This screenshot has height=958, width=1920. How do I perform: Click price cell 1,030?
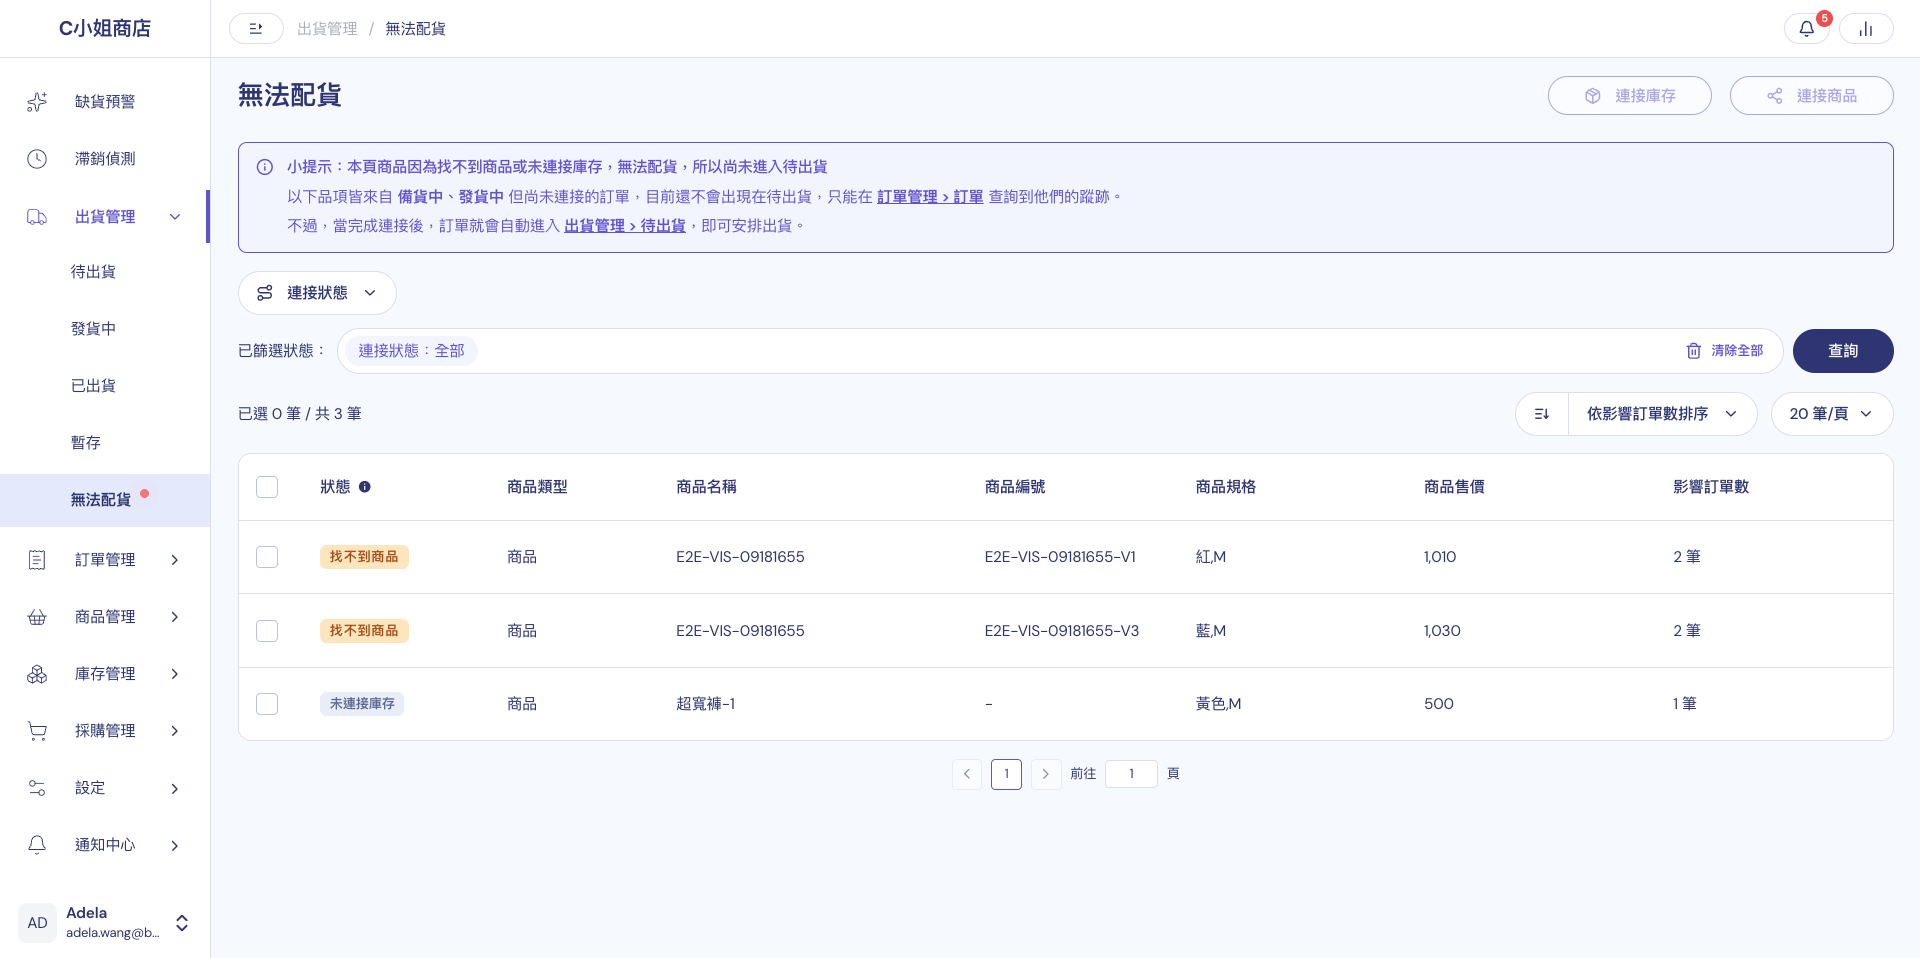pos(1442,631)
